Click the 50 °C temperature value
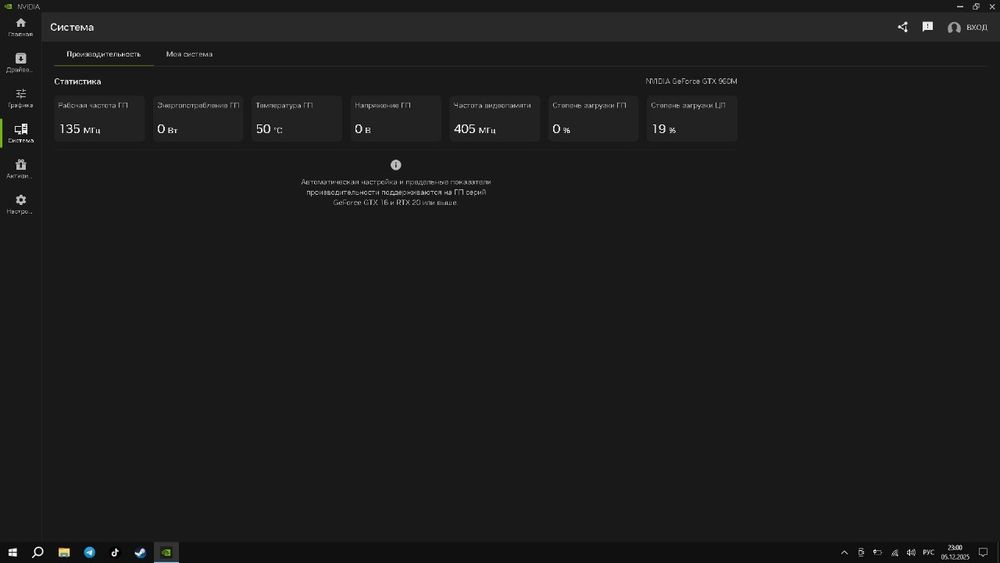This screenshot has height=563, width=1000. pos(269,129)
